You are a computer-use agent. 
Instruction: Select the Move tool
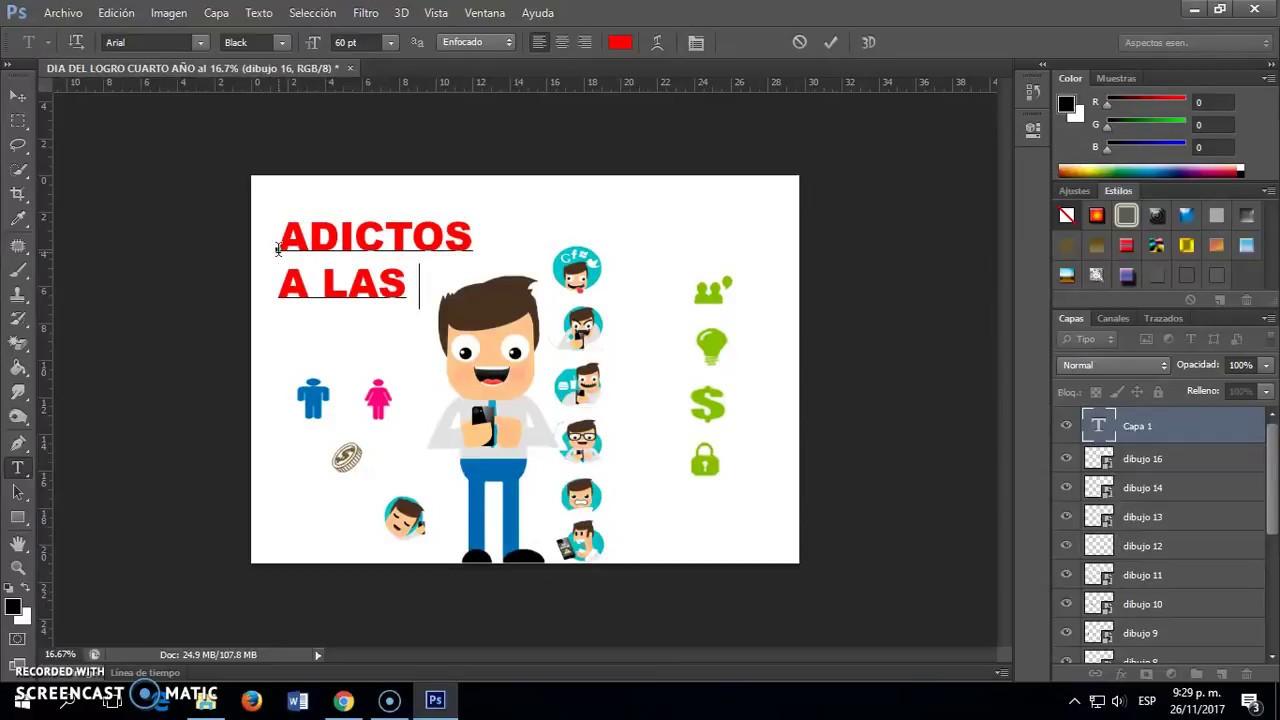tap(18, 96)
